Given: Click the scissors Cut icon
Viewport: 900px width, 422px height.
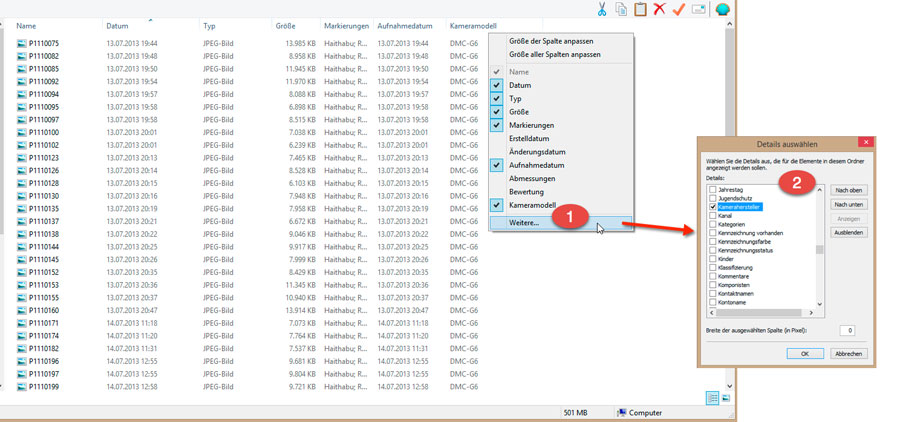Looking at the screenshot, I should tap(602, 9).
